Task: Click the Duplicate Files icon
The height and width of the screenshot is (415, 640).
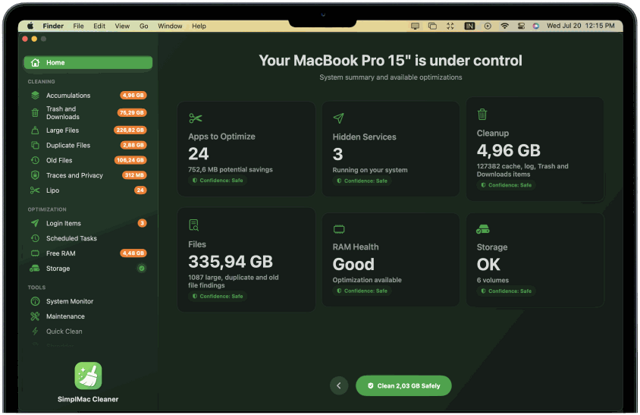Action: click(x=35, y=145)
